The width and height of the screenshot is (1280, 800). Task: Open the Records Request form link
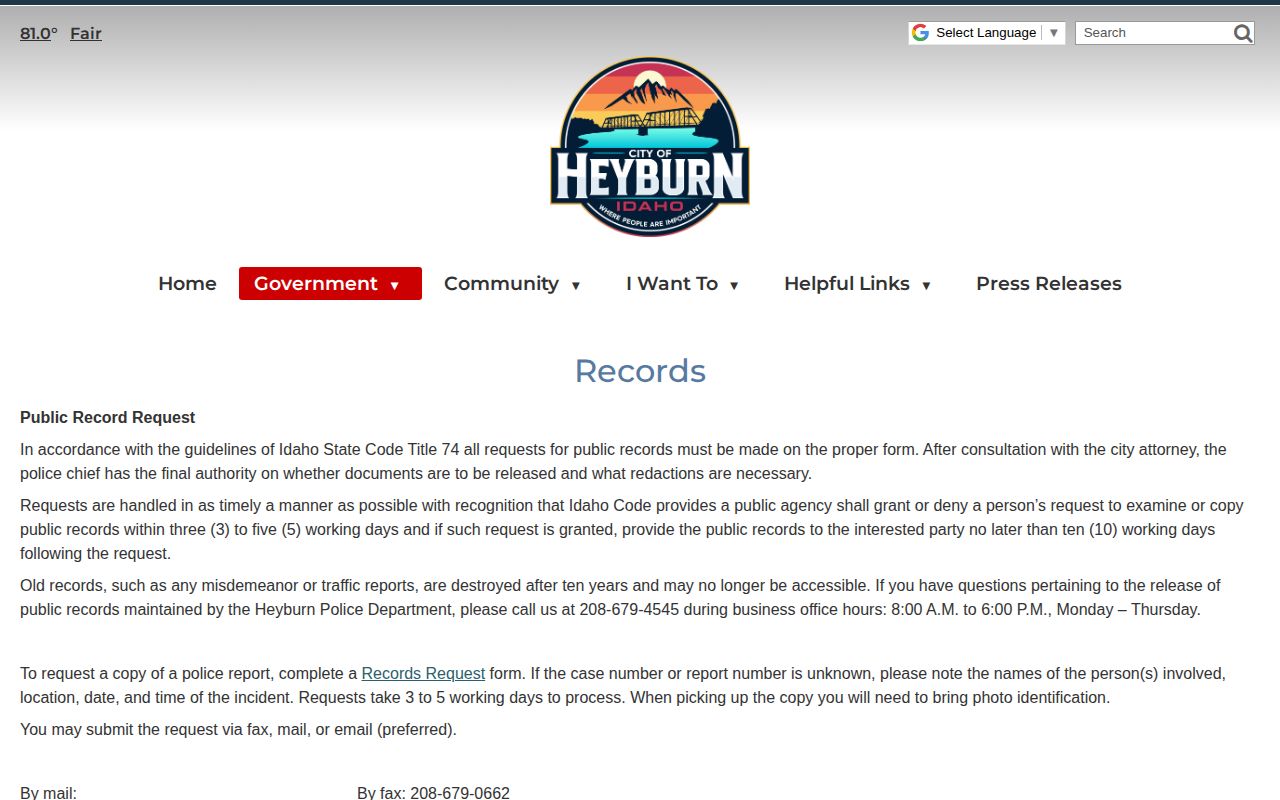tap(423, 673)
